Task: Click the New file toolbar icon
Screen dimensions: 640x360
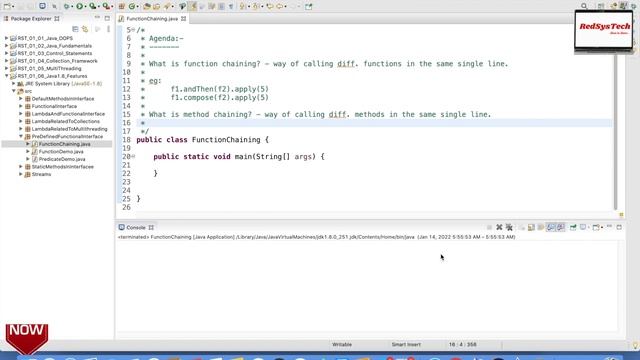Action: coord(7,6)
